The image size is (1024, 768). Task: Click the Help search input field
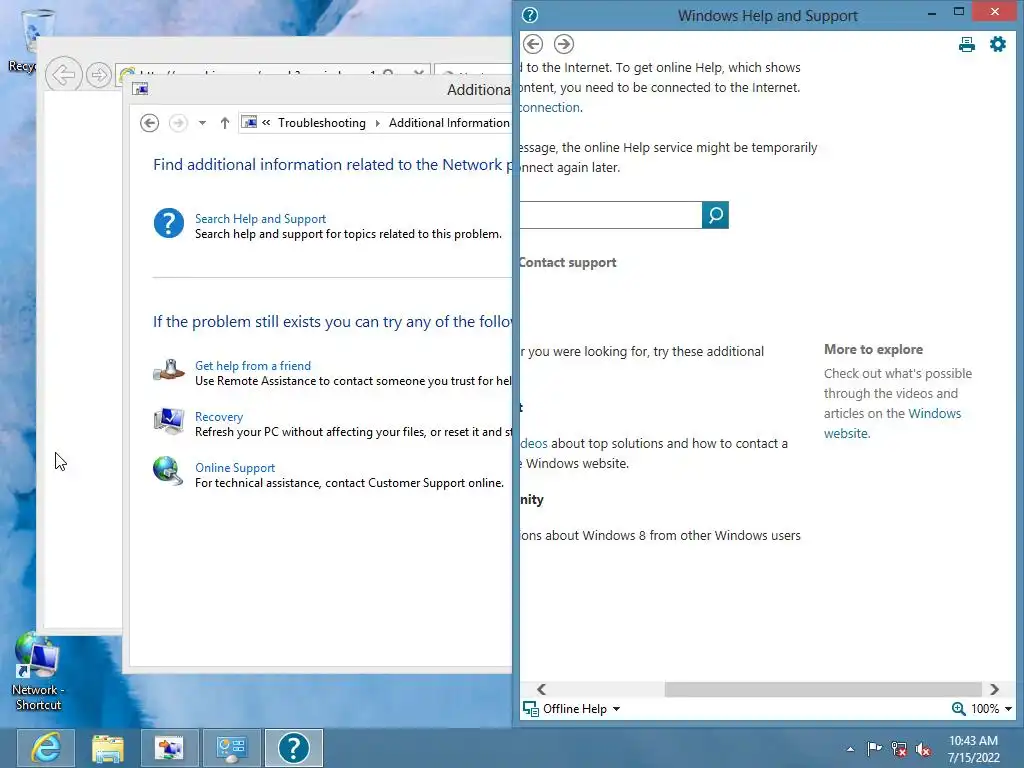tap(611, 215)
